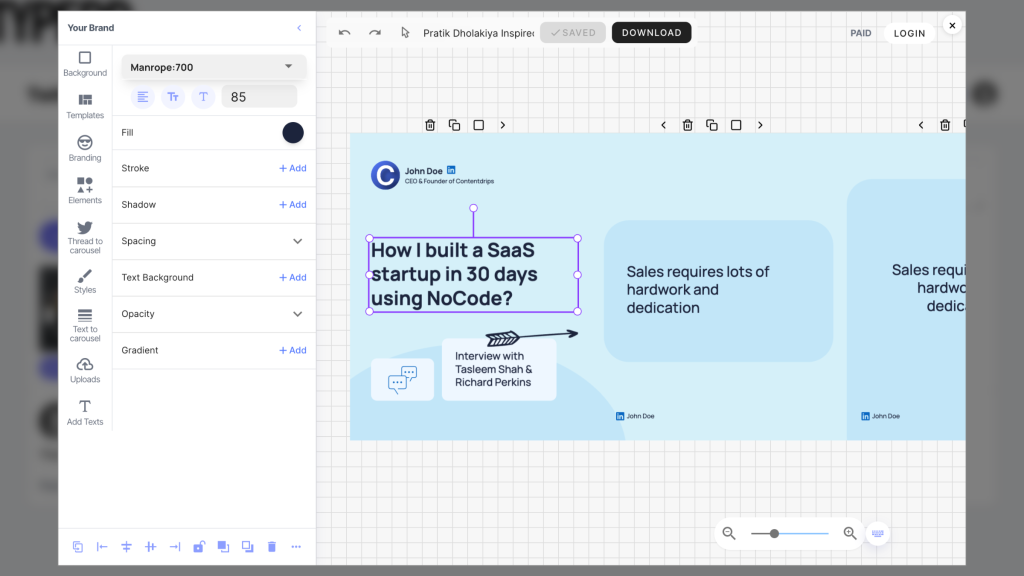Click the font size field showing 85
Screen dimensions: 1024x576
click(x=259, y=97)
